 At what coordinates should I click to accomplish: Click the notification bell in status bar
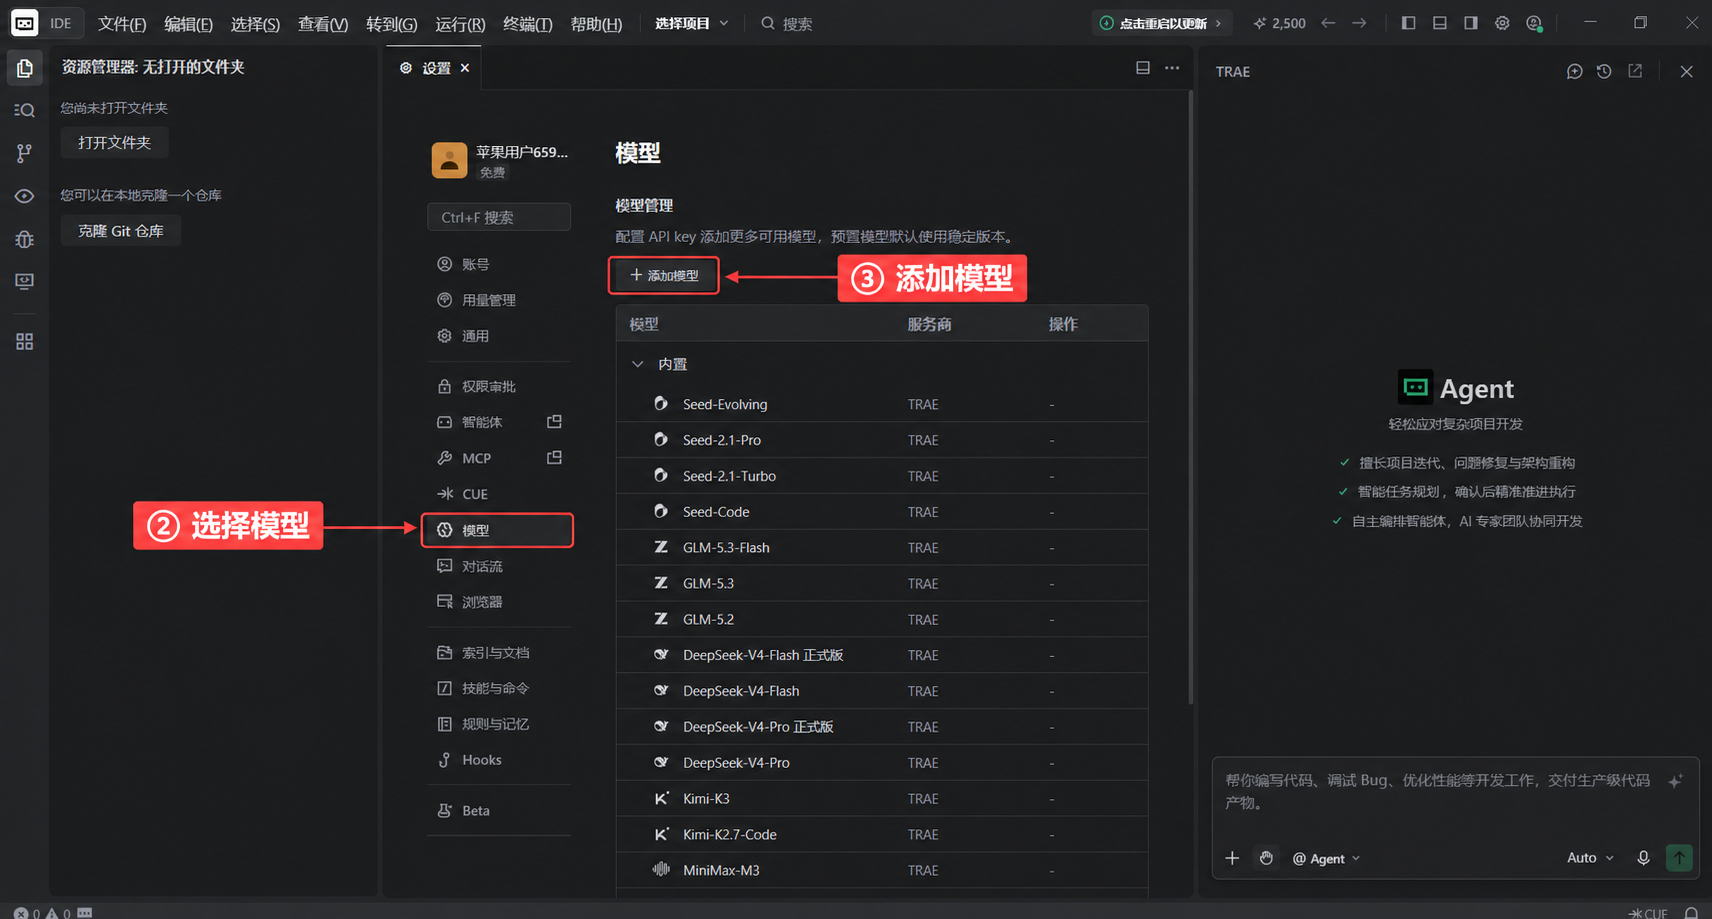click(1691, 912)
